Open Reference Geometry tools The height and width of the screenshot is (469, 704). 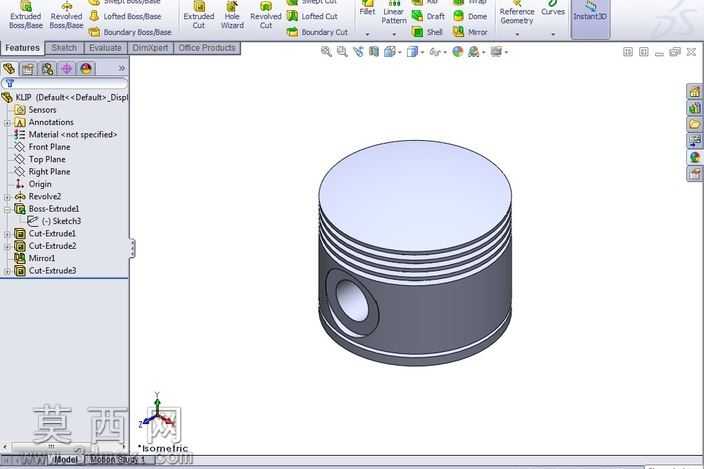click(x=517, y=13)
